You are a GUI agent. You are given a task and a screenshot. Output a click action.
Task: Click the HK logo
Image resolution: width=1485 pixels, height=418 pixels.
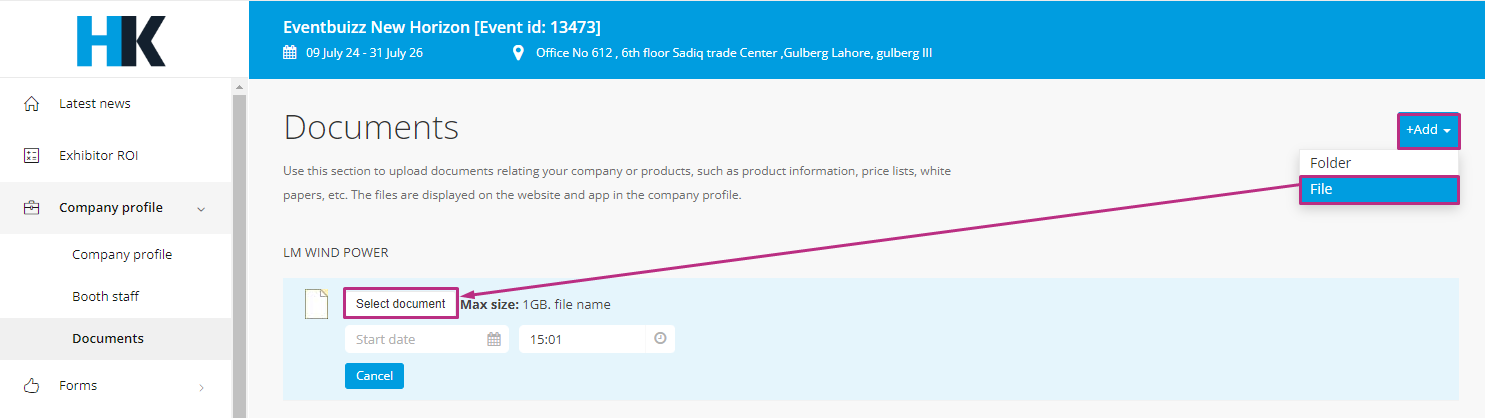121,41
